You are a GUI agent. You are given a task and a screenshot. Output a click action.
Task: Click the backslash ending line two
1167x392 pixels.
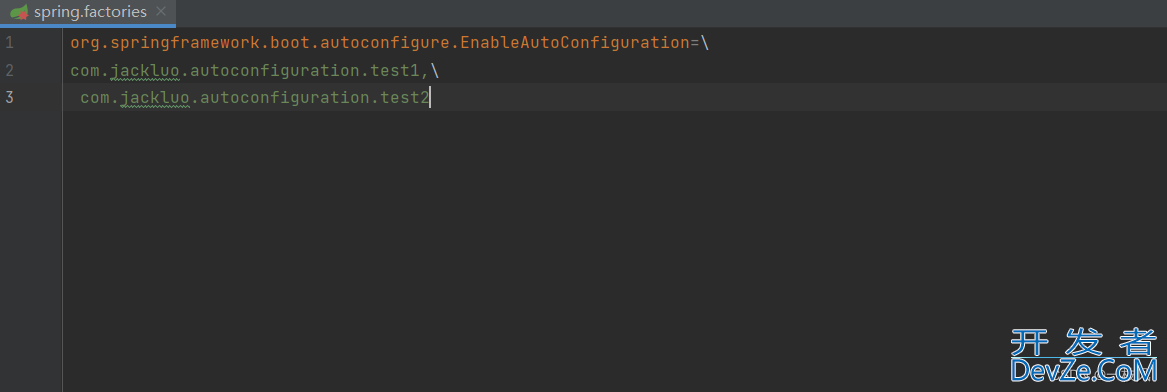pos(435,71)
